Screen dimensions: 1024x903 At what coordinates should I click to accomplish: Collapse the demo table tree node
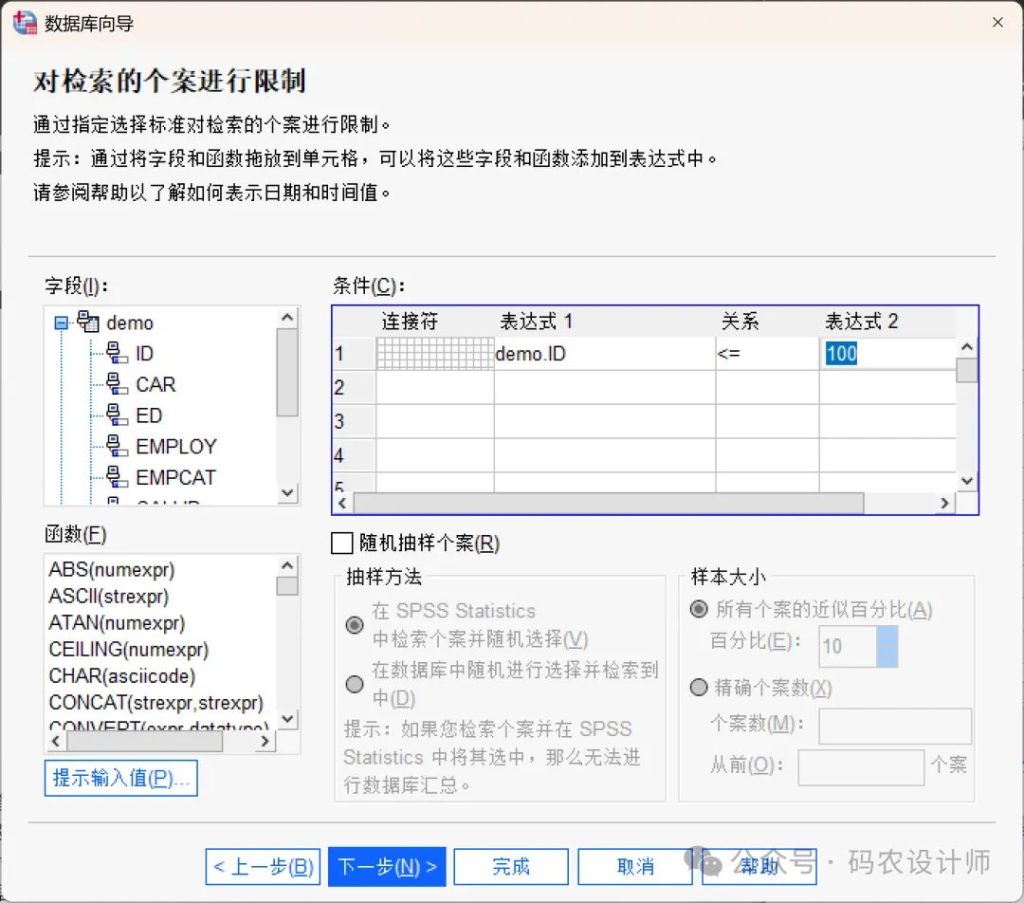click(x=61, y=323)
